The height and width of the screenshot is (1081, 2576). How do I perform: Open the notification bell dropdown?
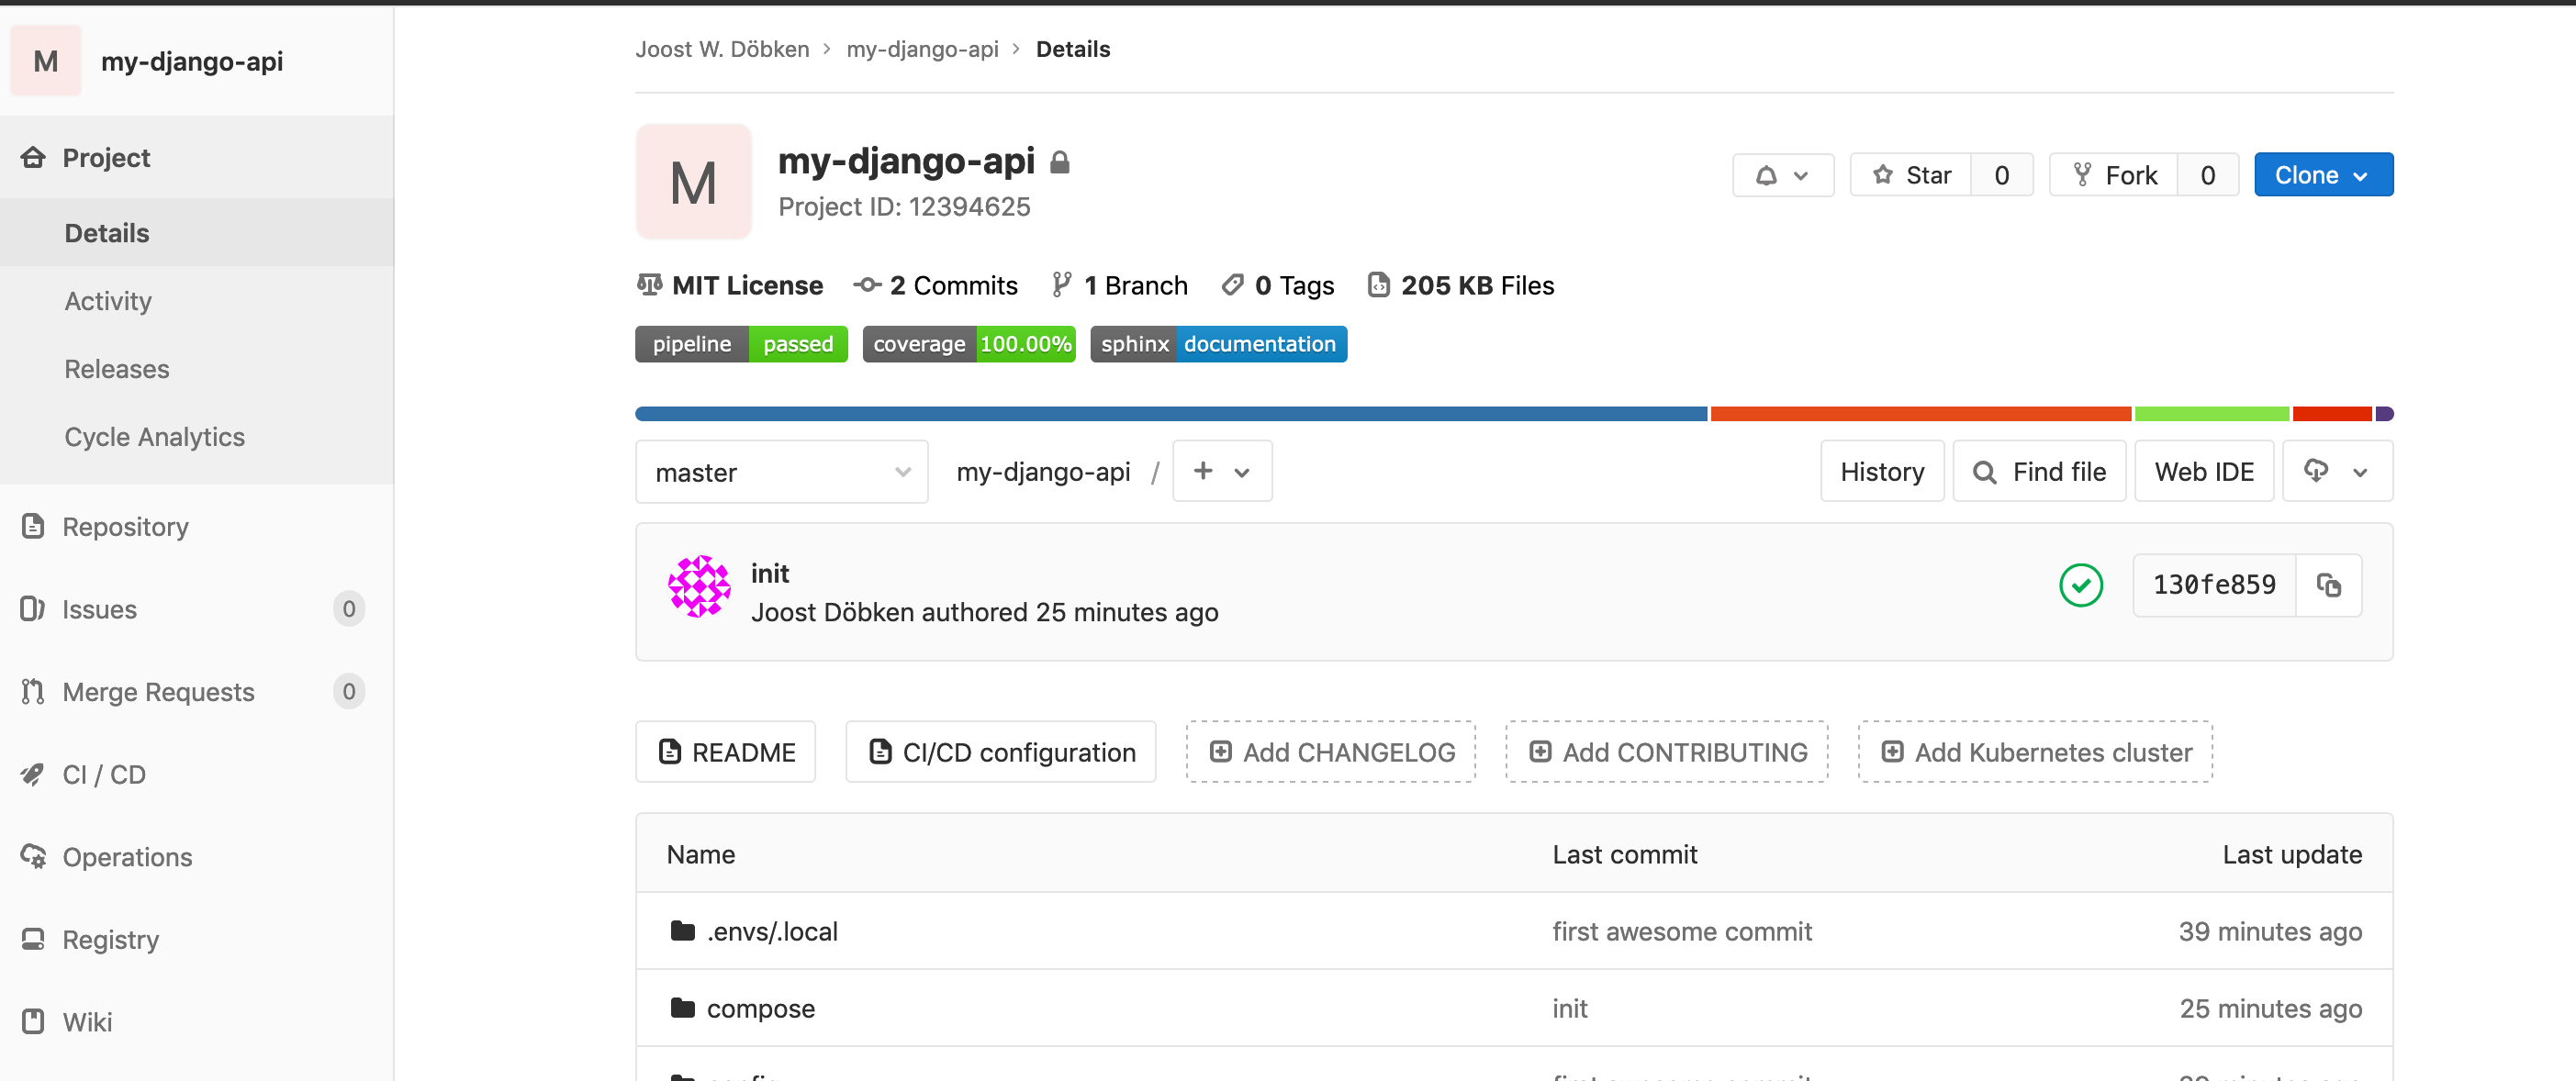(x=1782, y=175)
